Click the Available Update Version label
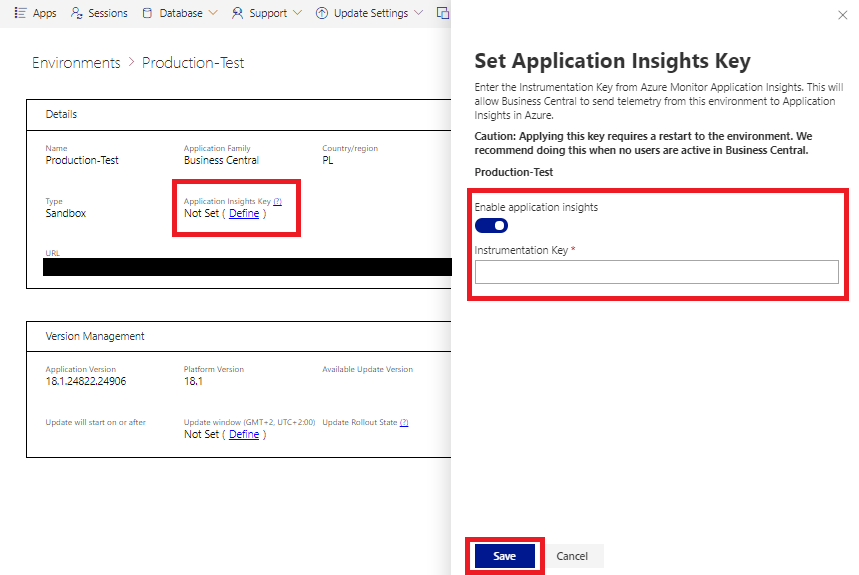The image size is (859, 575). click(368, 369)
